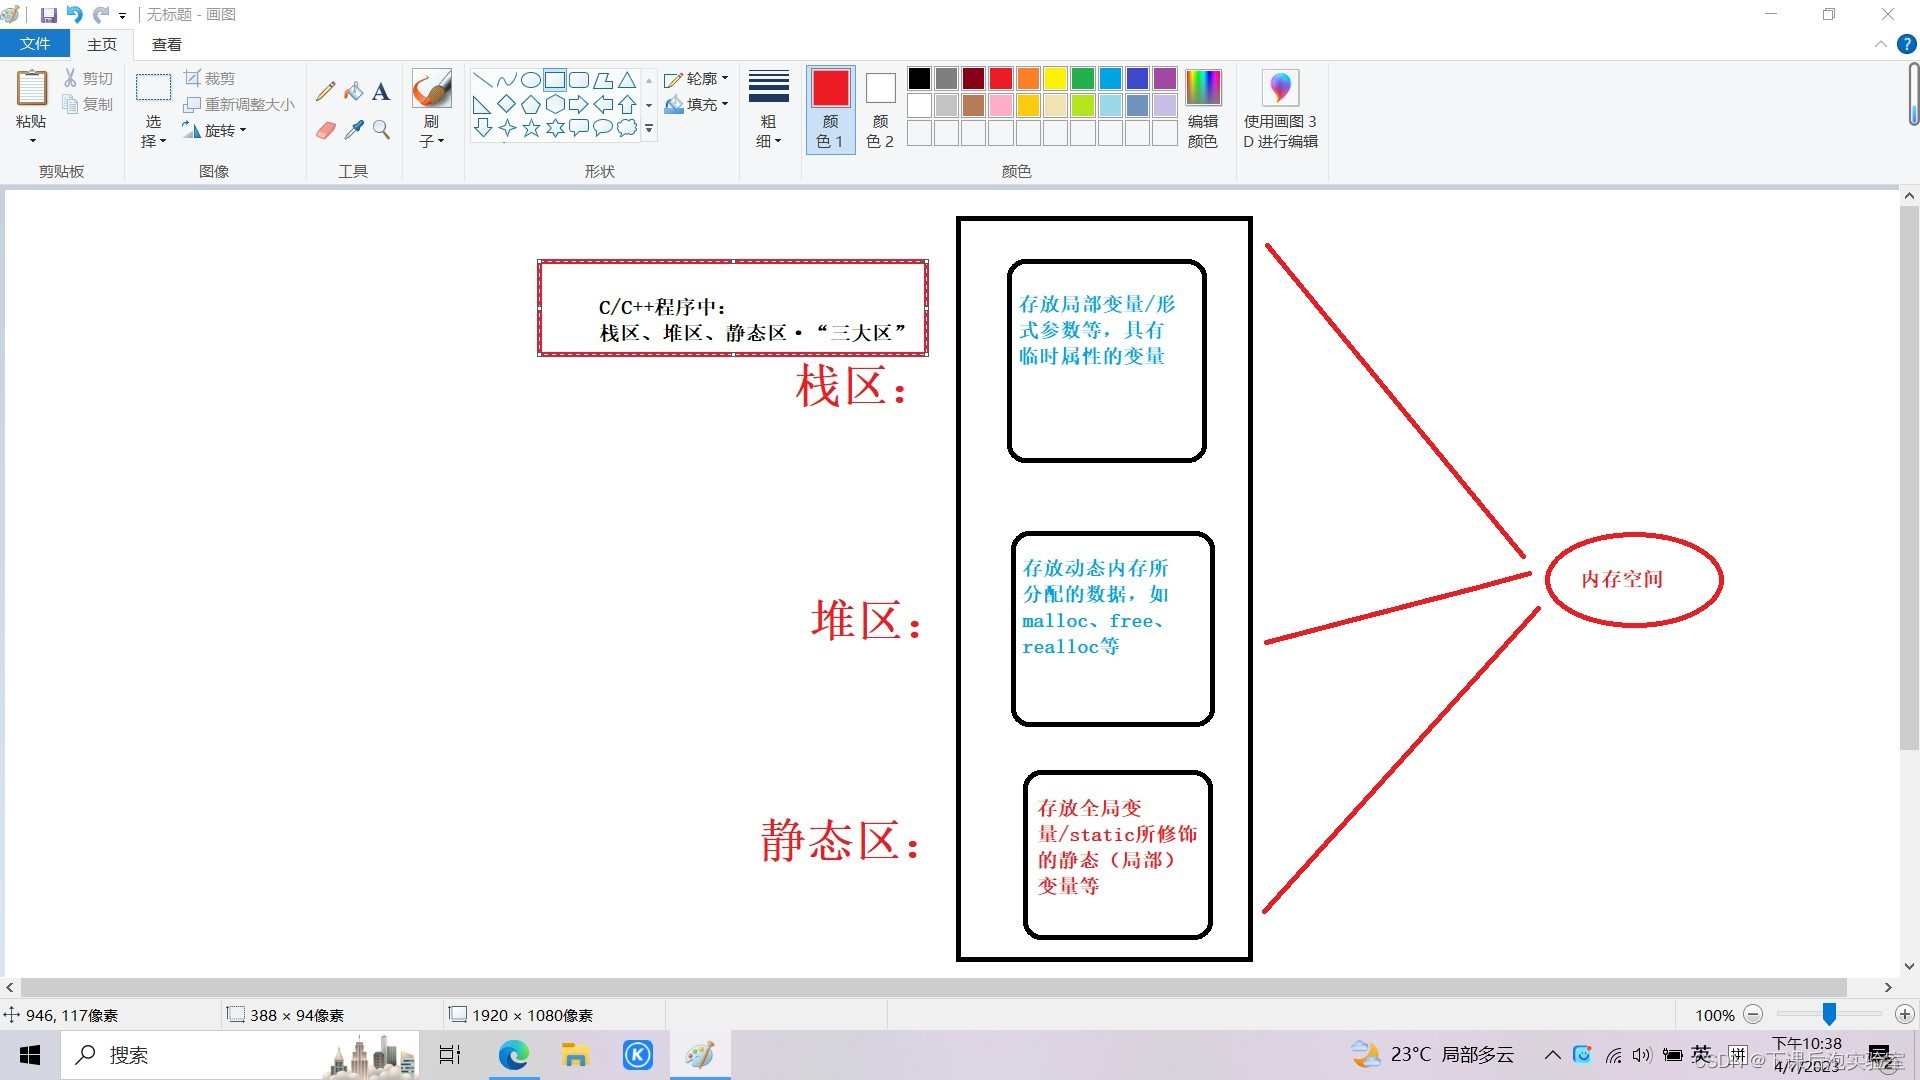Click the Save icon in the title bar
This screenshot has height=1080, width=1920.
(47, 14)
